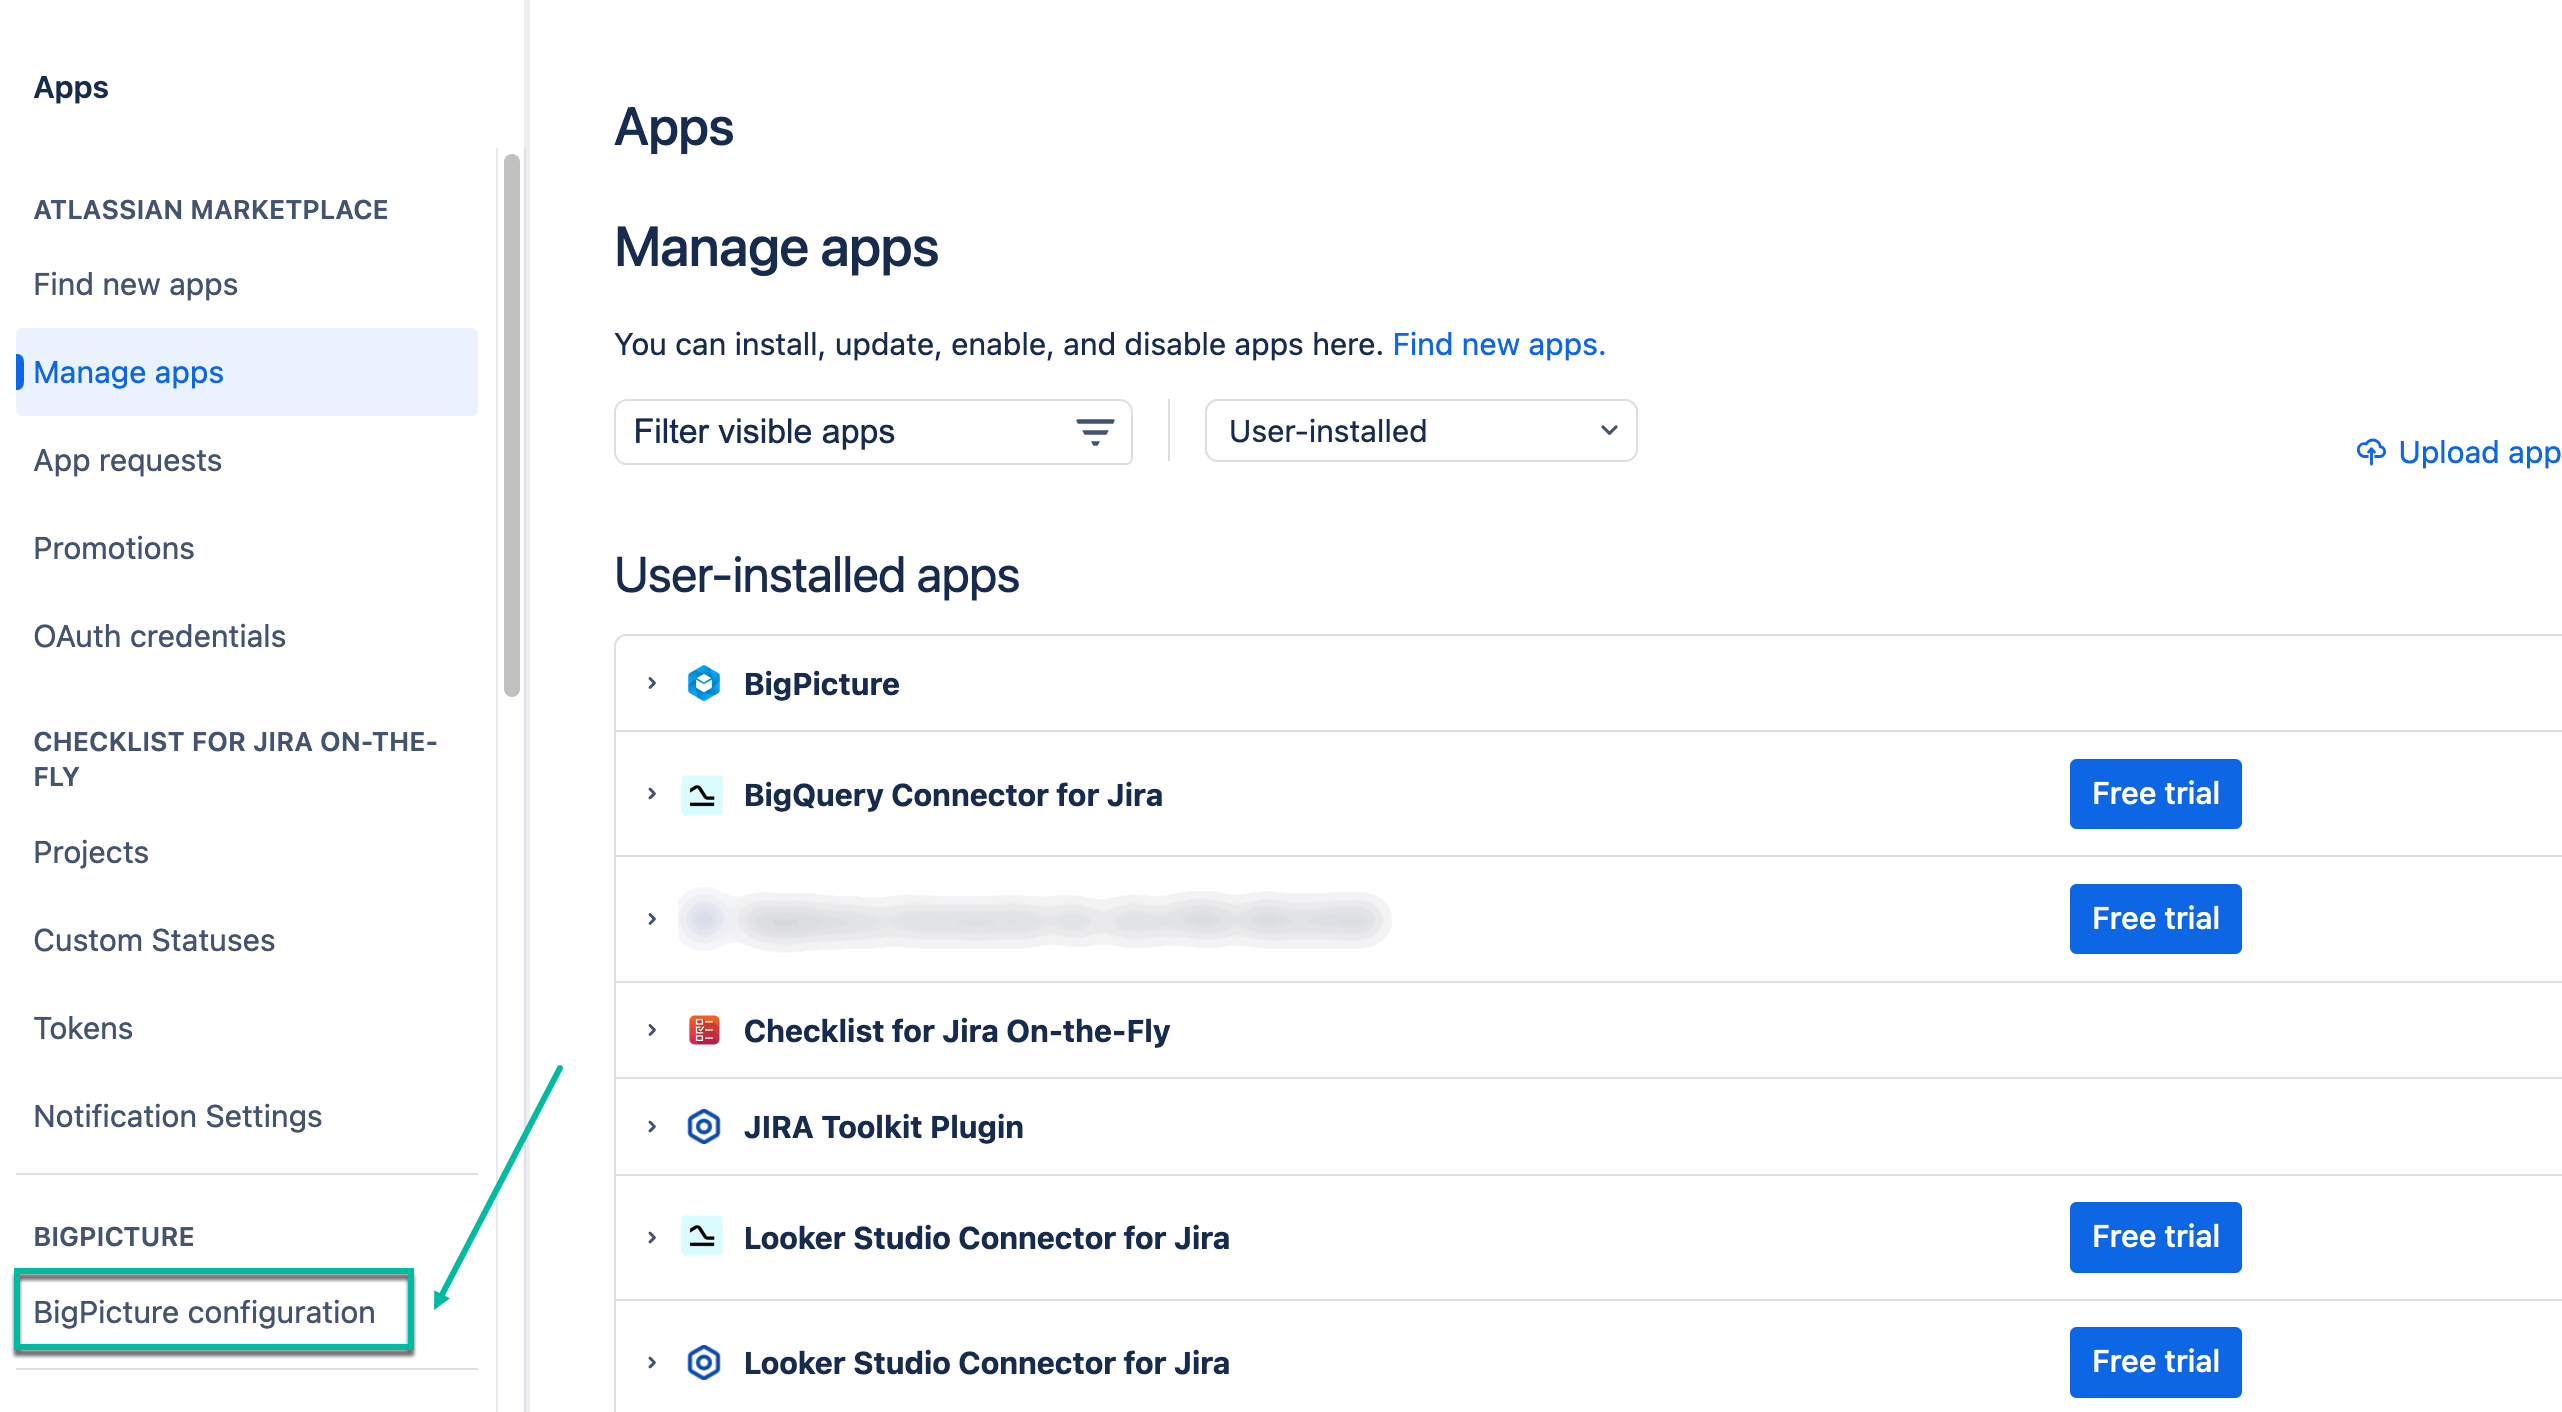2562x1412 pixels.
Task: Start a Free trial for BigQuery Connector
Action: pos(2155,794)
